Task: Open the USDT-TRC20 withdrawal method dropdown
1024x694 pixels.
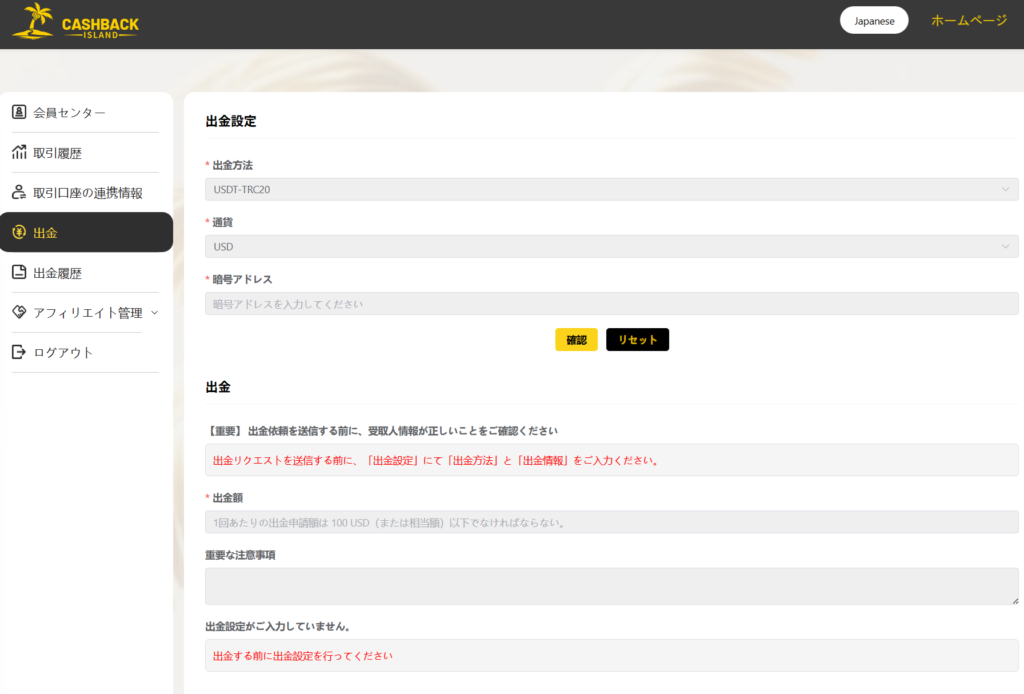Action: click(x=610, y=189)
